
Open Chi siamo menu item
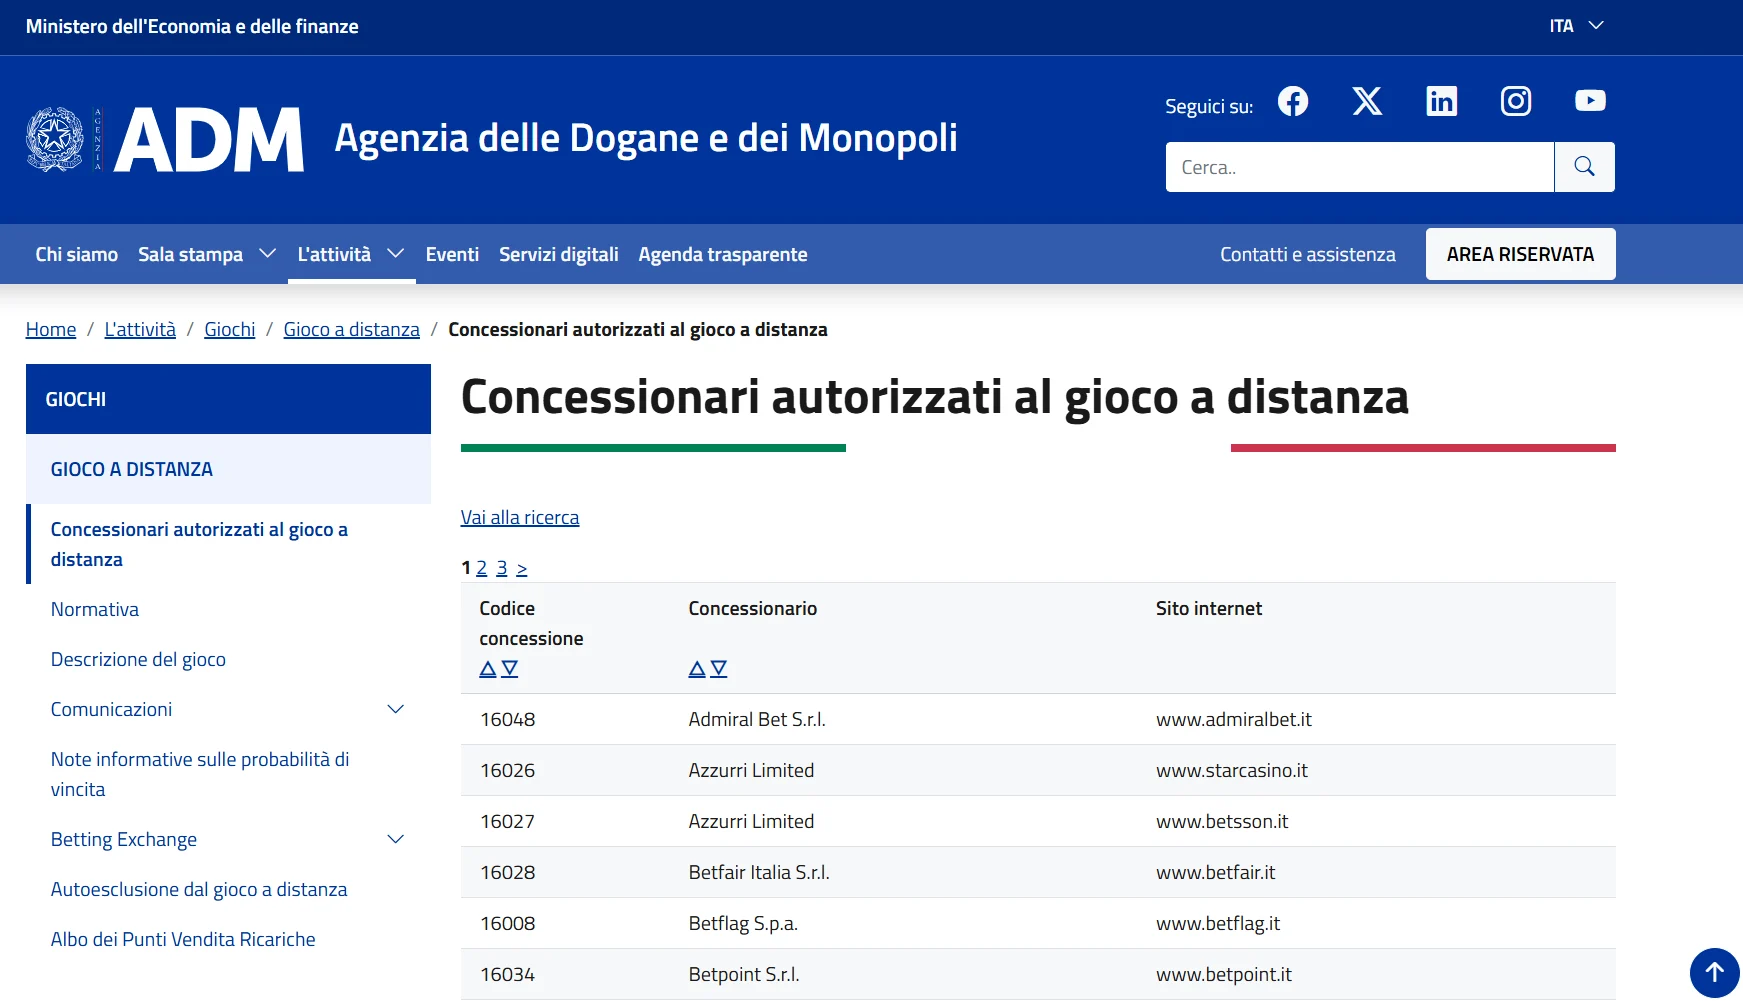(x=77, y=254)
